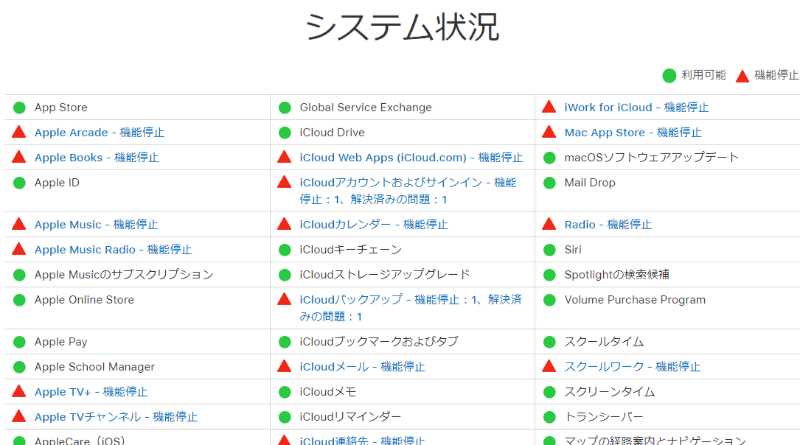This screenshot has height=445, width=800.
Task: Click the red triangle beside iWork for iCloud
Action: (x=549, y=107)
